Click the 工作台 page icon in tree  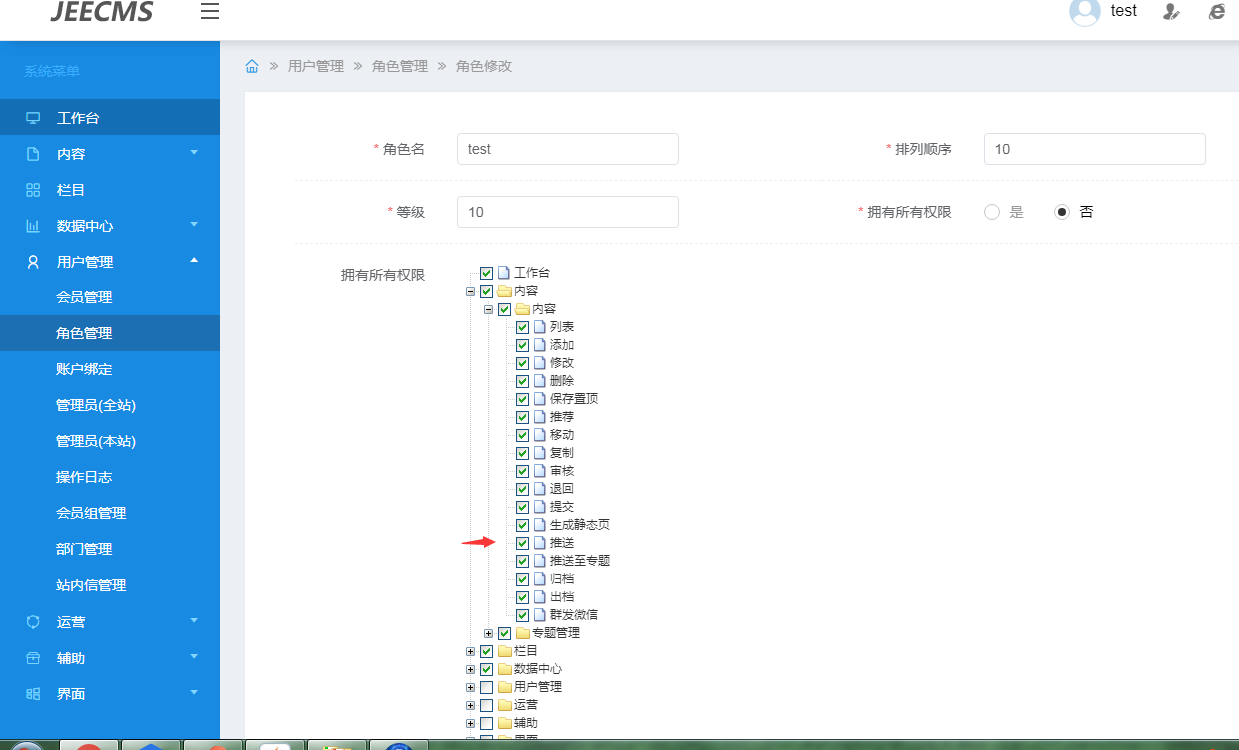click(x=504, y=273)
